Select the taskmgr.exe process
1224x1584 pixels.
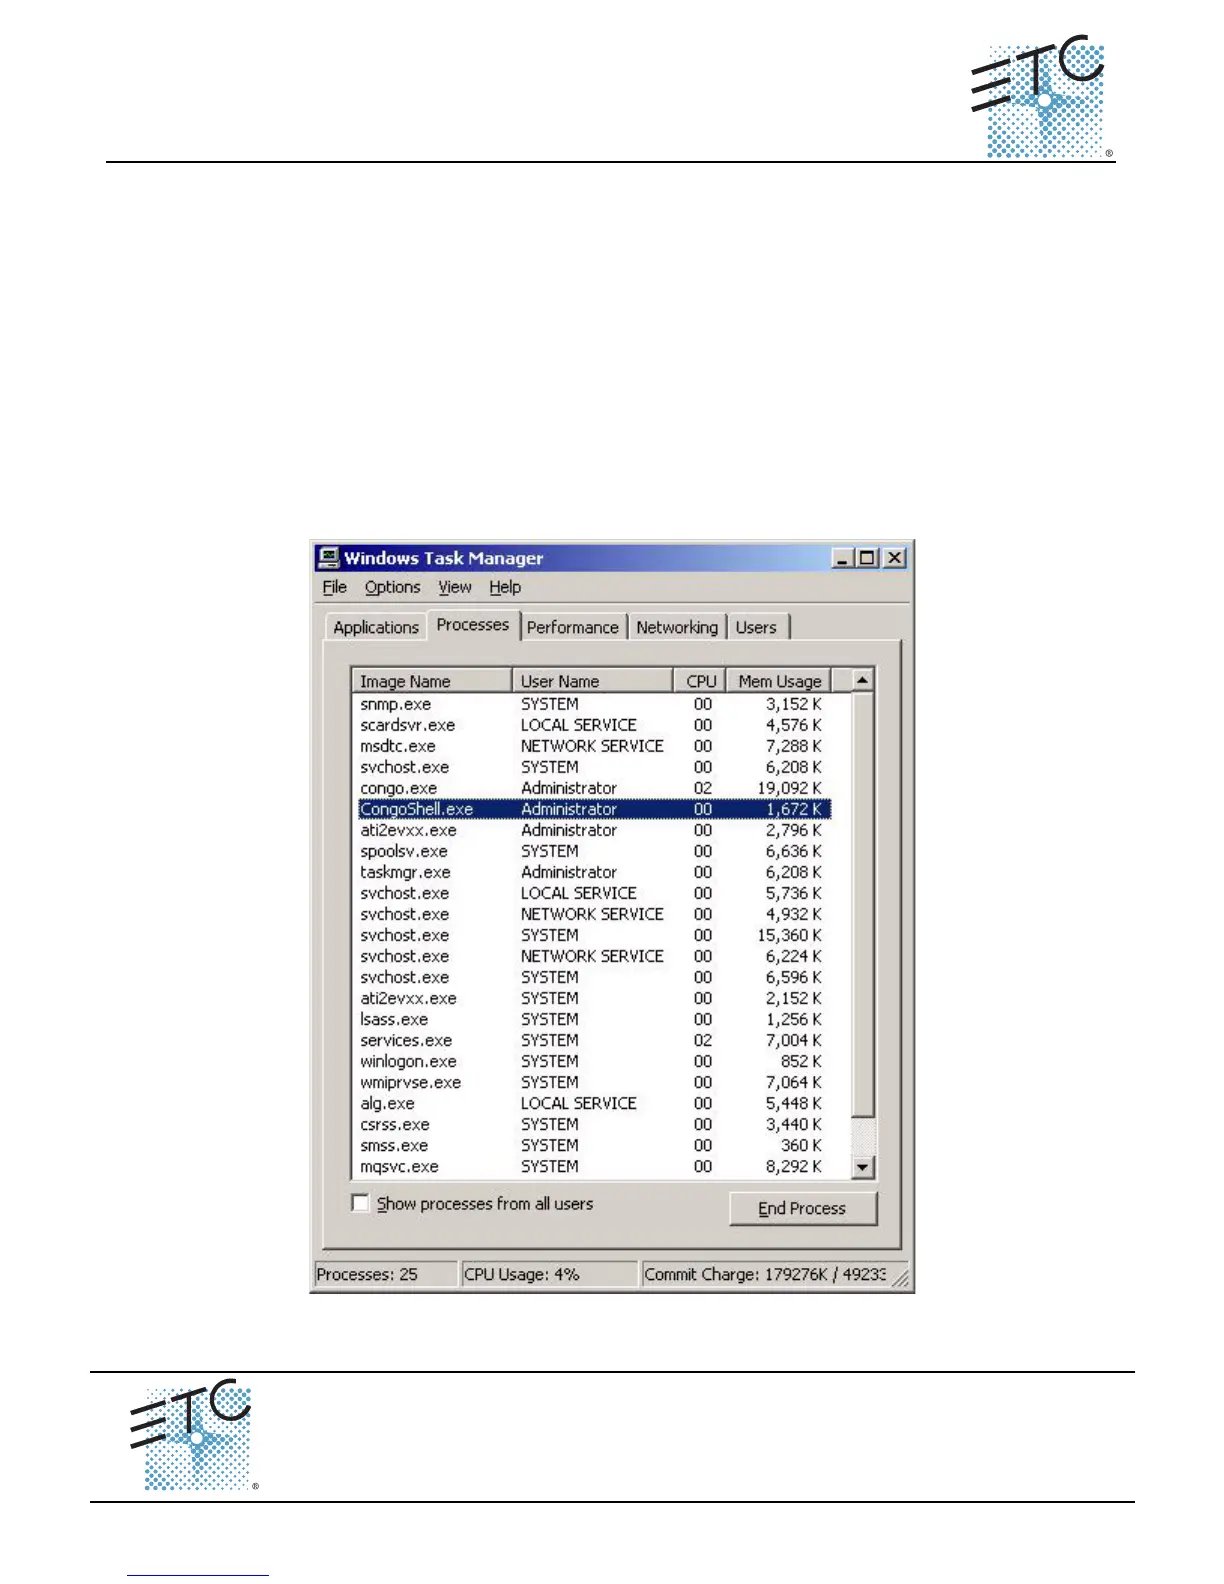point(592,872)
